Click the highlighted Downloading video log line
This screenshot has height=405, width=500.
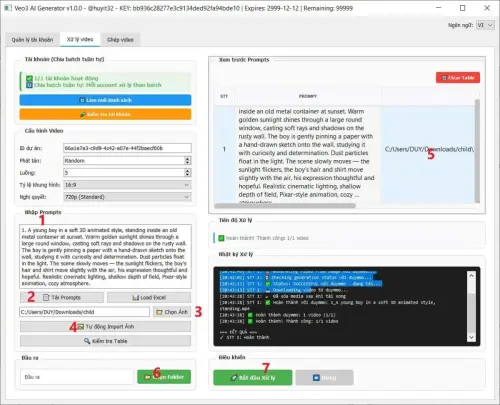284,290
